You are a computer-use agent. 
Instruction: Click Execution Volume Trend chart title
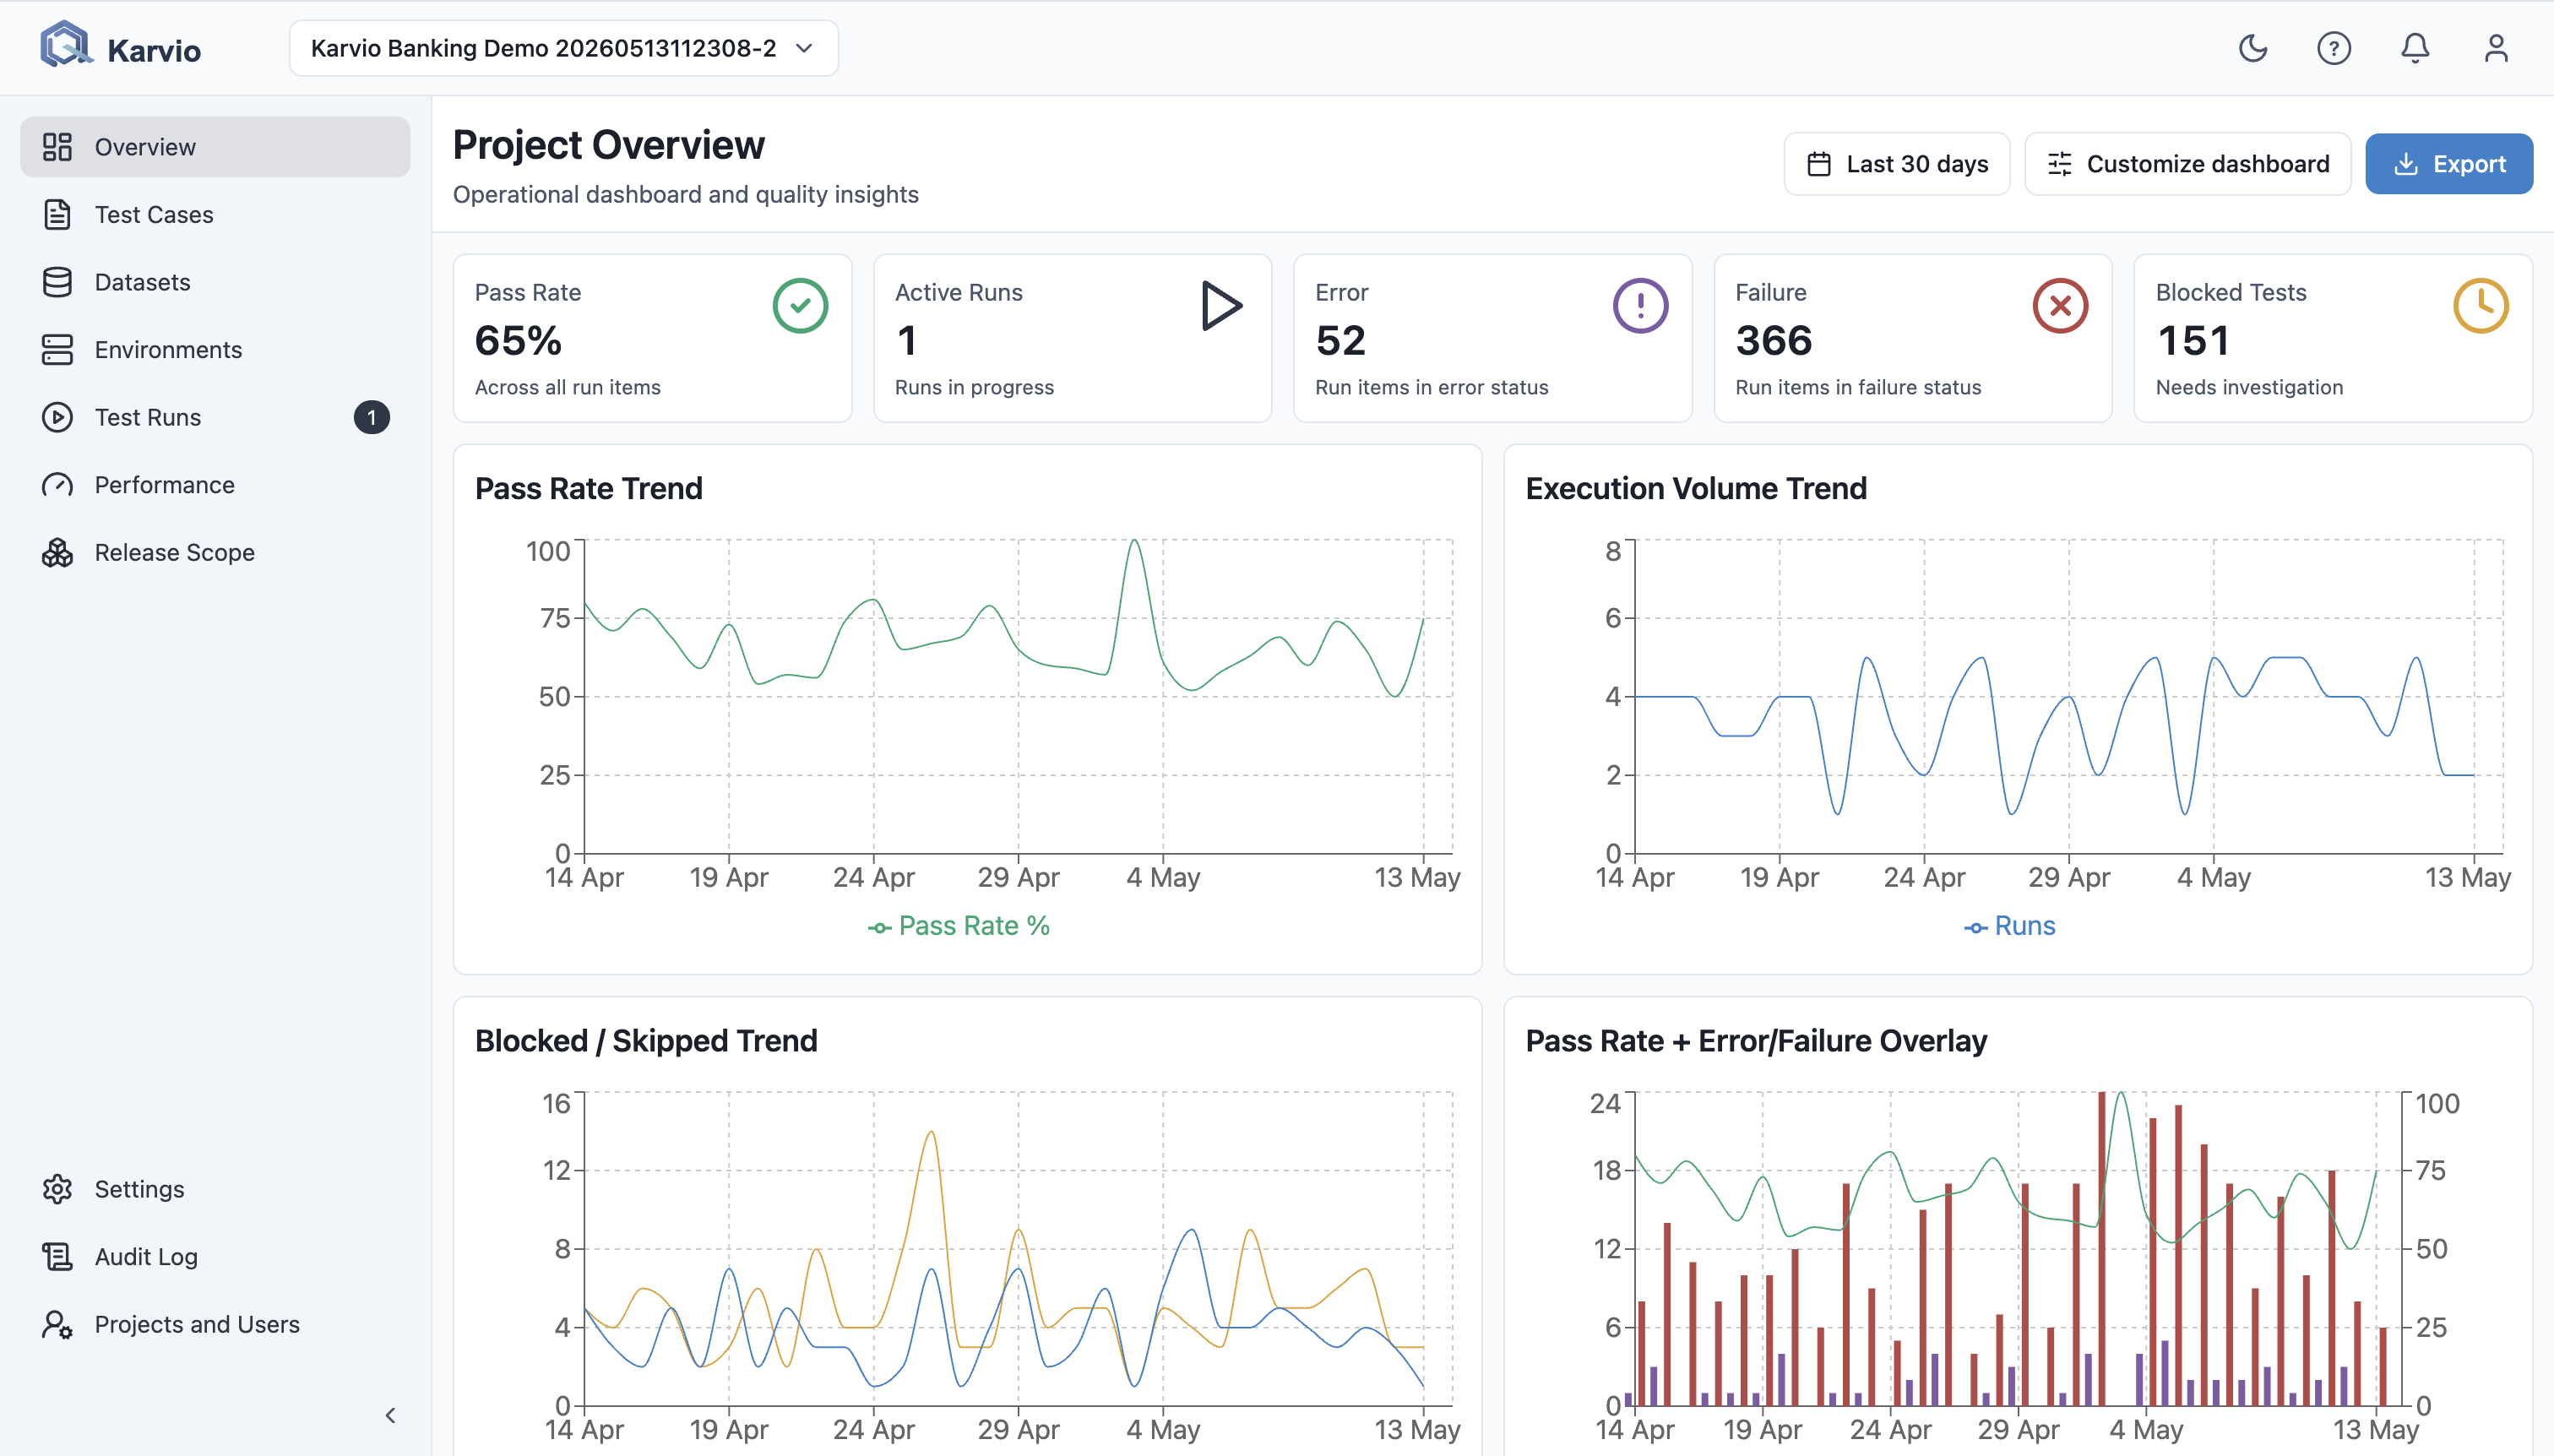(x=1696, y=488)
